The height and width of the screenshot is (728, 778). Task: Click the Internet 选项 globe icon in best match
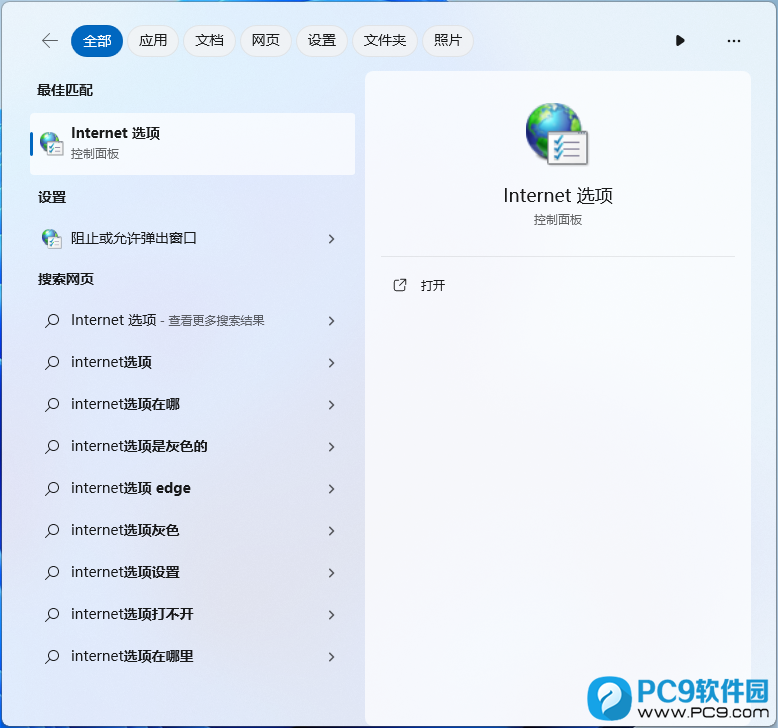click(x=52, y=144)
